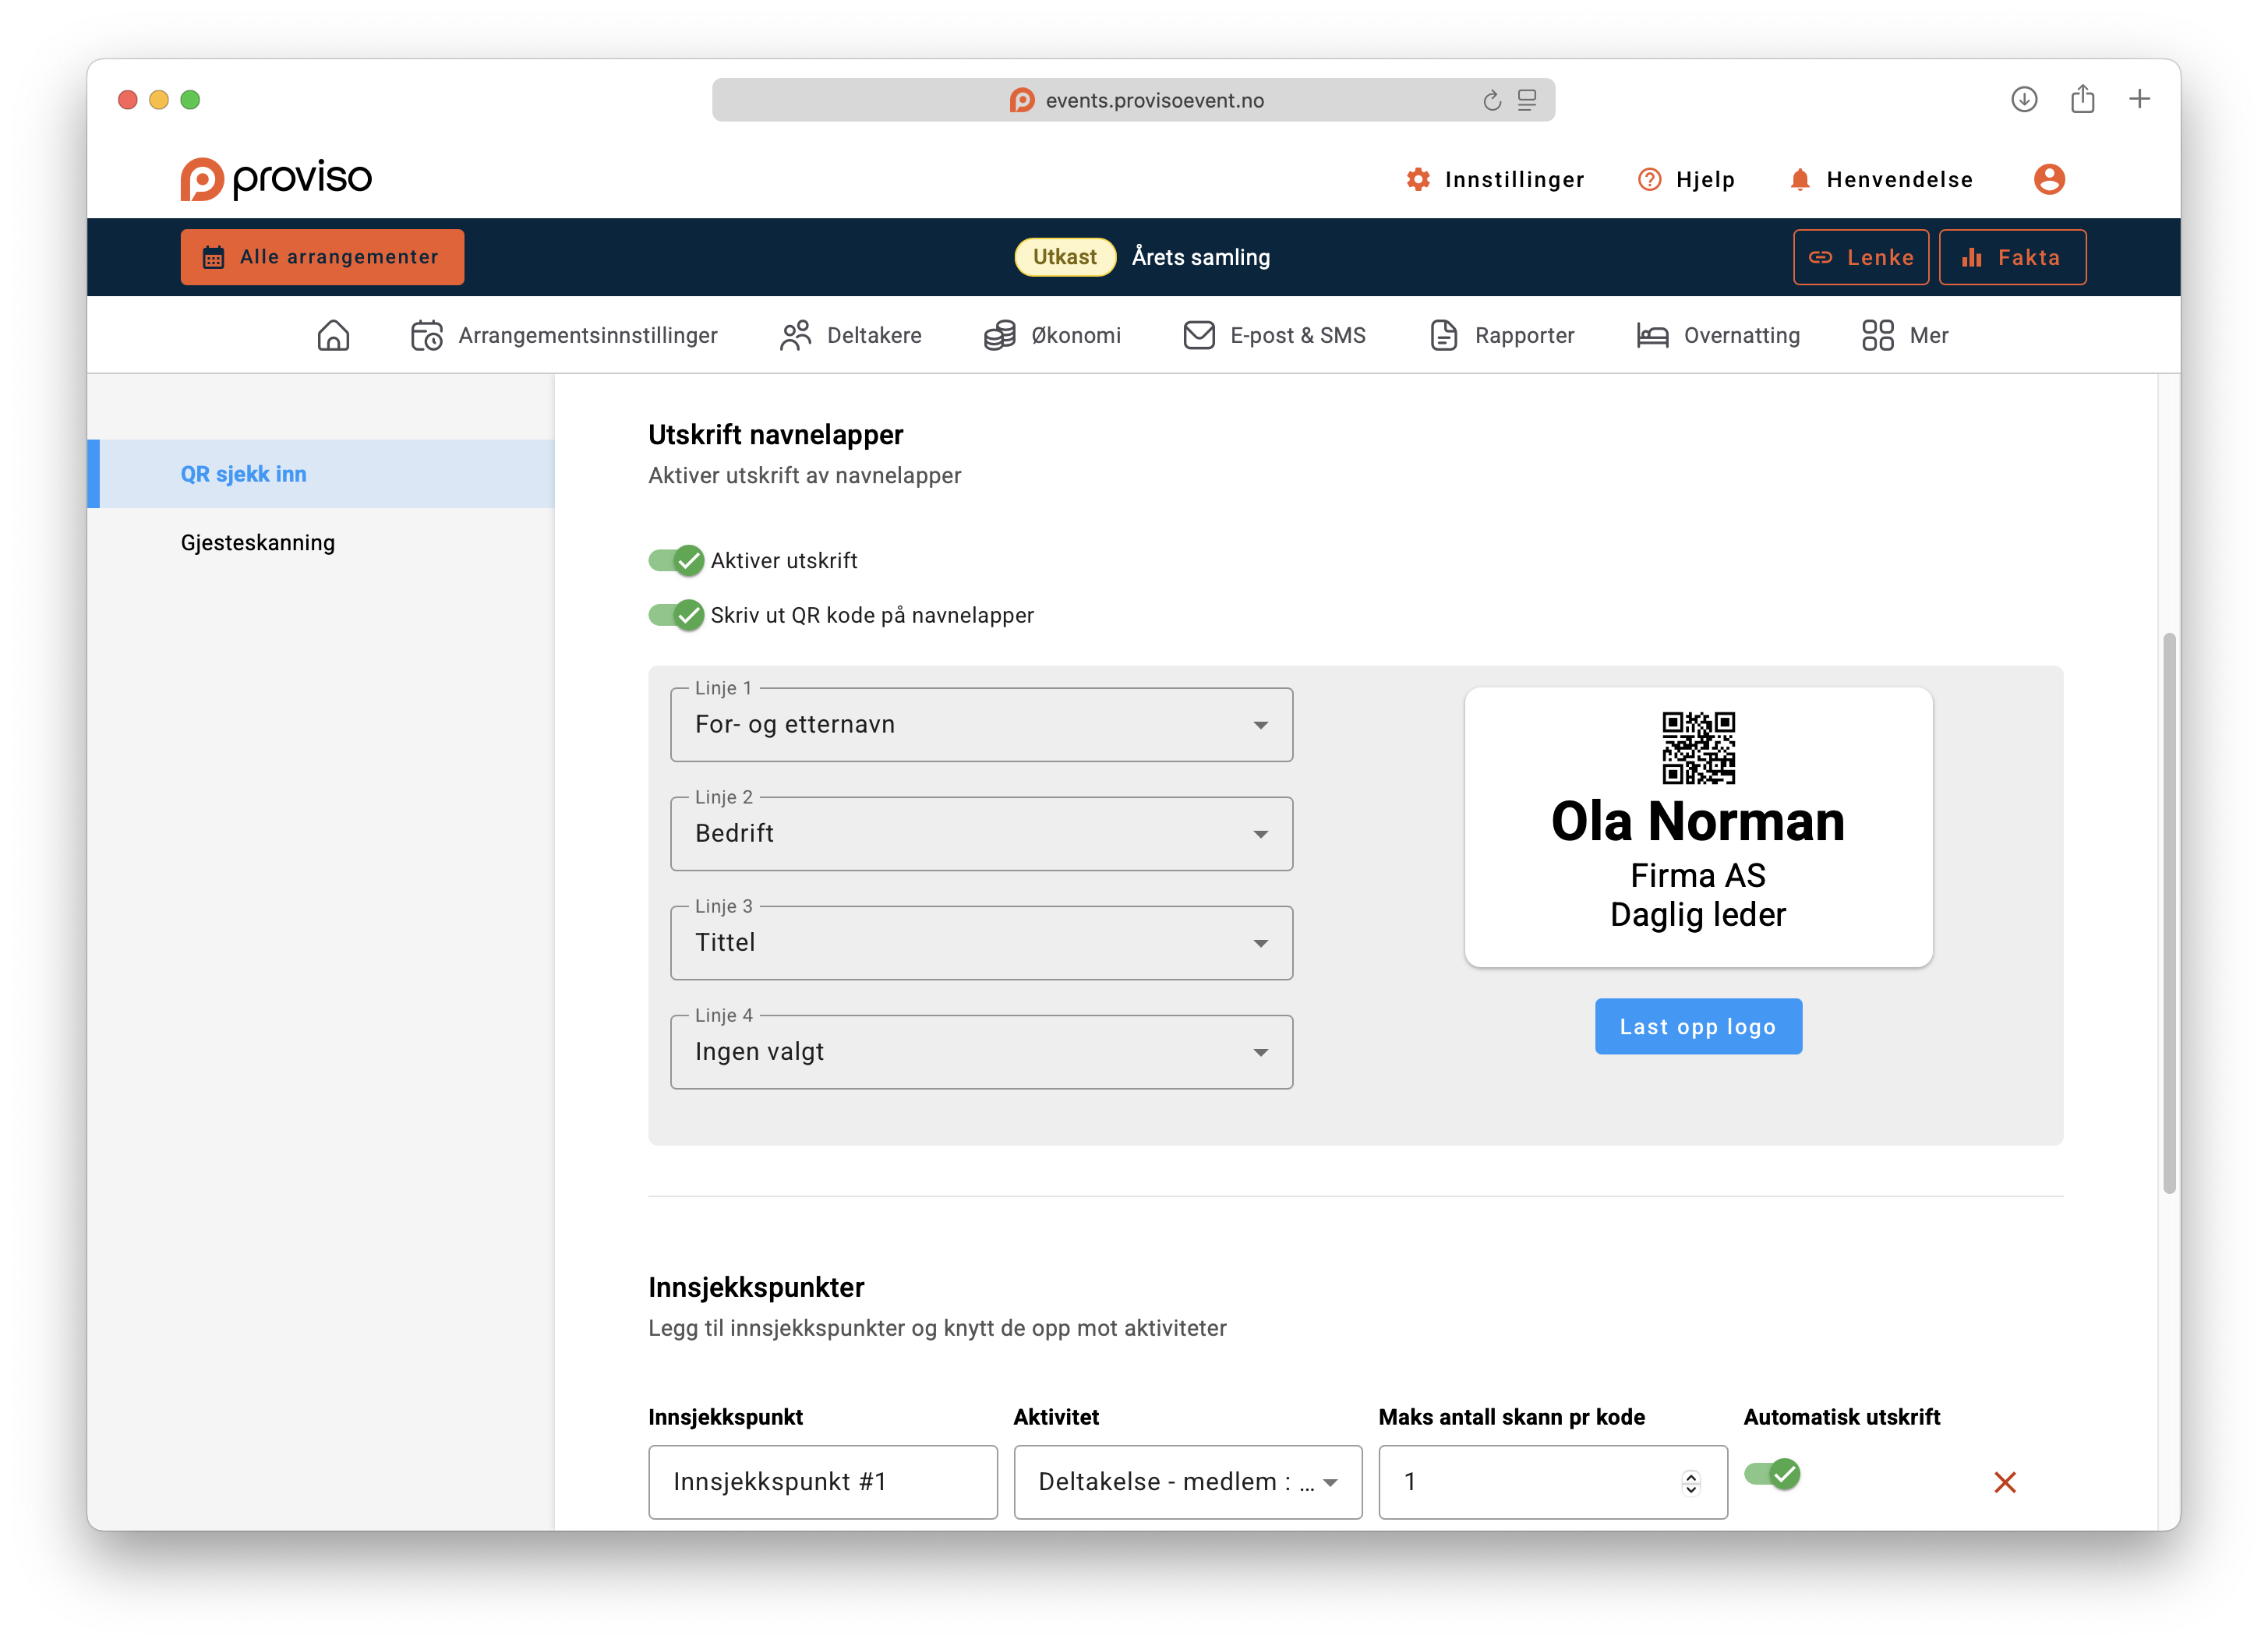
Task: Open Innstillinger gear settings
Action: (x=1495, y=180)
